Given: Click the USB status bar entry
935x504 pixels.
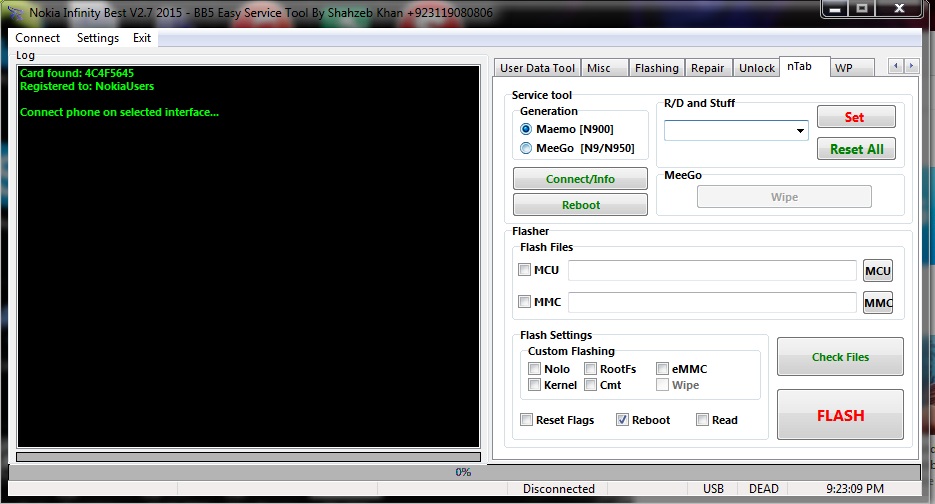Looking at the screenshot, I should click(x=713, y=488).
